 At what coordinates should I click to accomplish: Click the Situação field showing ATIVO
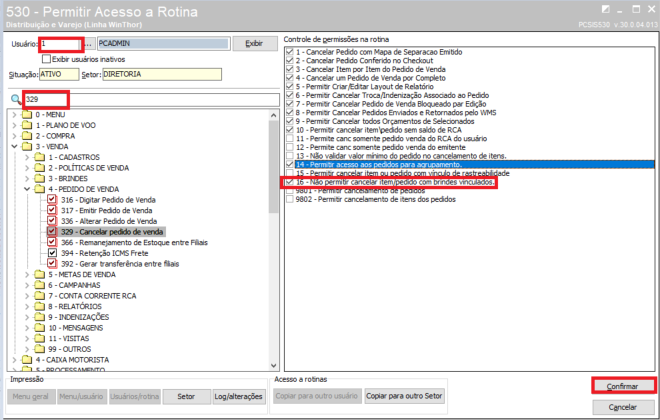tap(59, 74)
